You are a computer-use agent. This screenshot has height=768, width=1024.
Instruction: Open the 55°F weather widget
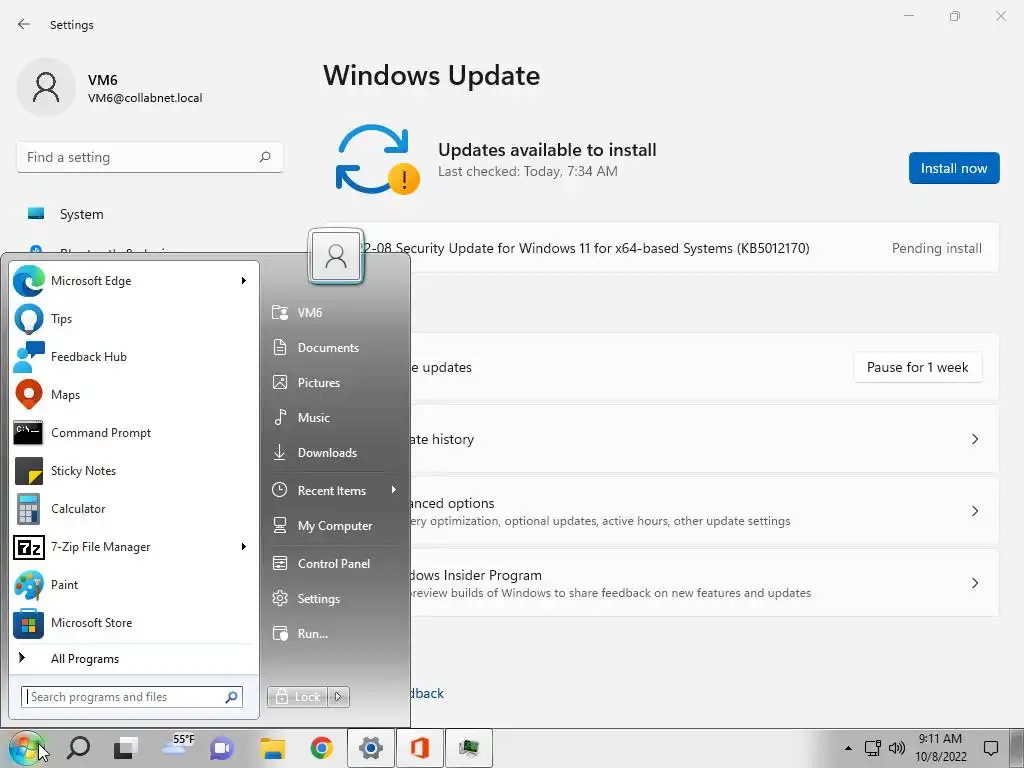[177, 746]
